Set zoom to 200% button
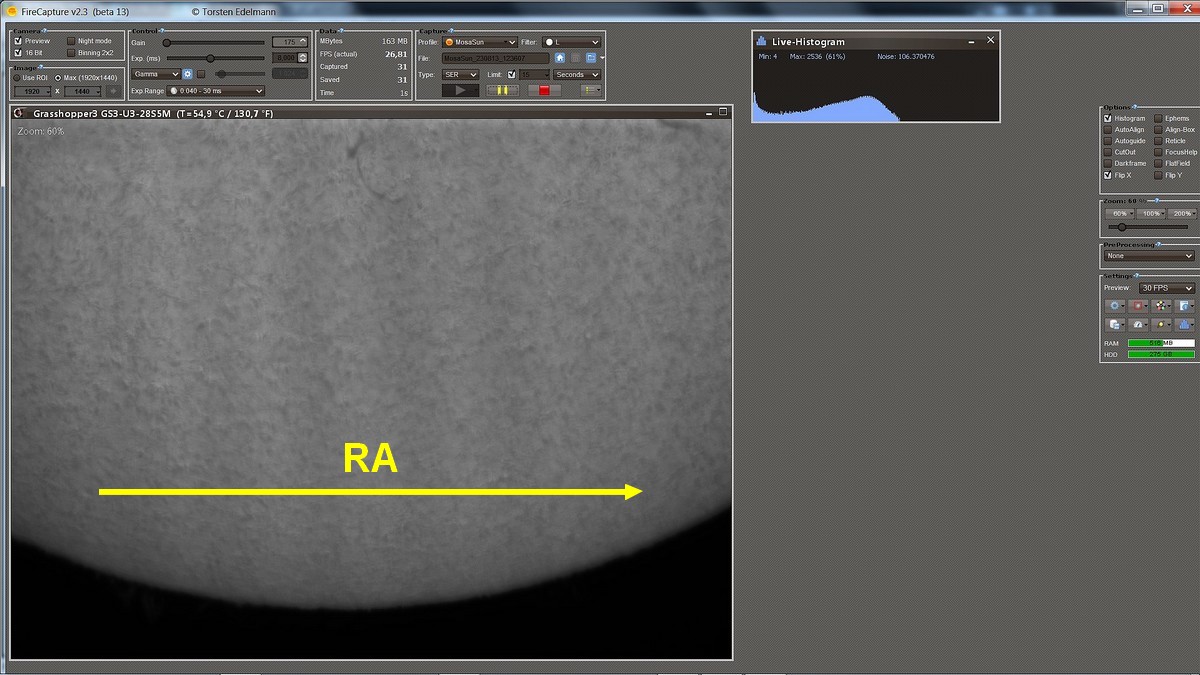 [x=1181, y=213]
